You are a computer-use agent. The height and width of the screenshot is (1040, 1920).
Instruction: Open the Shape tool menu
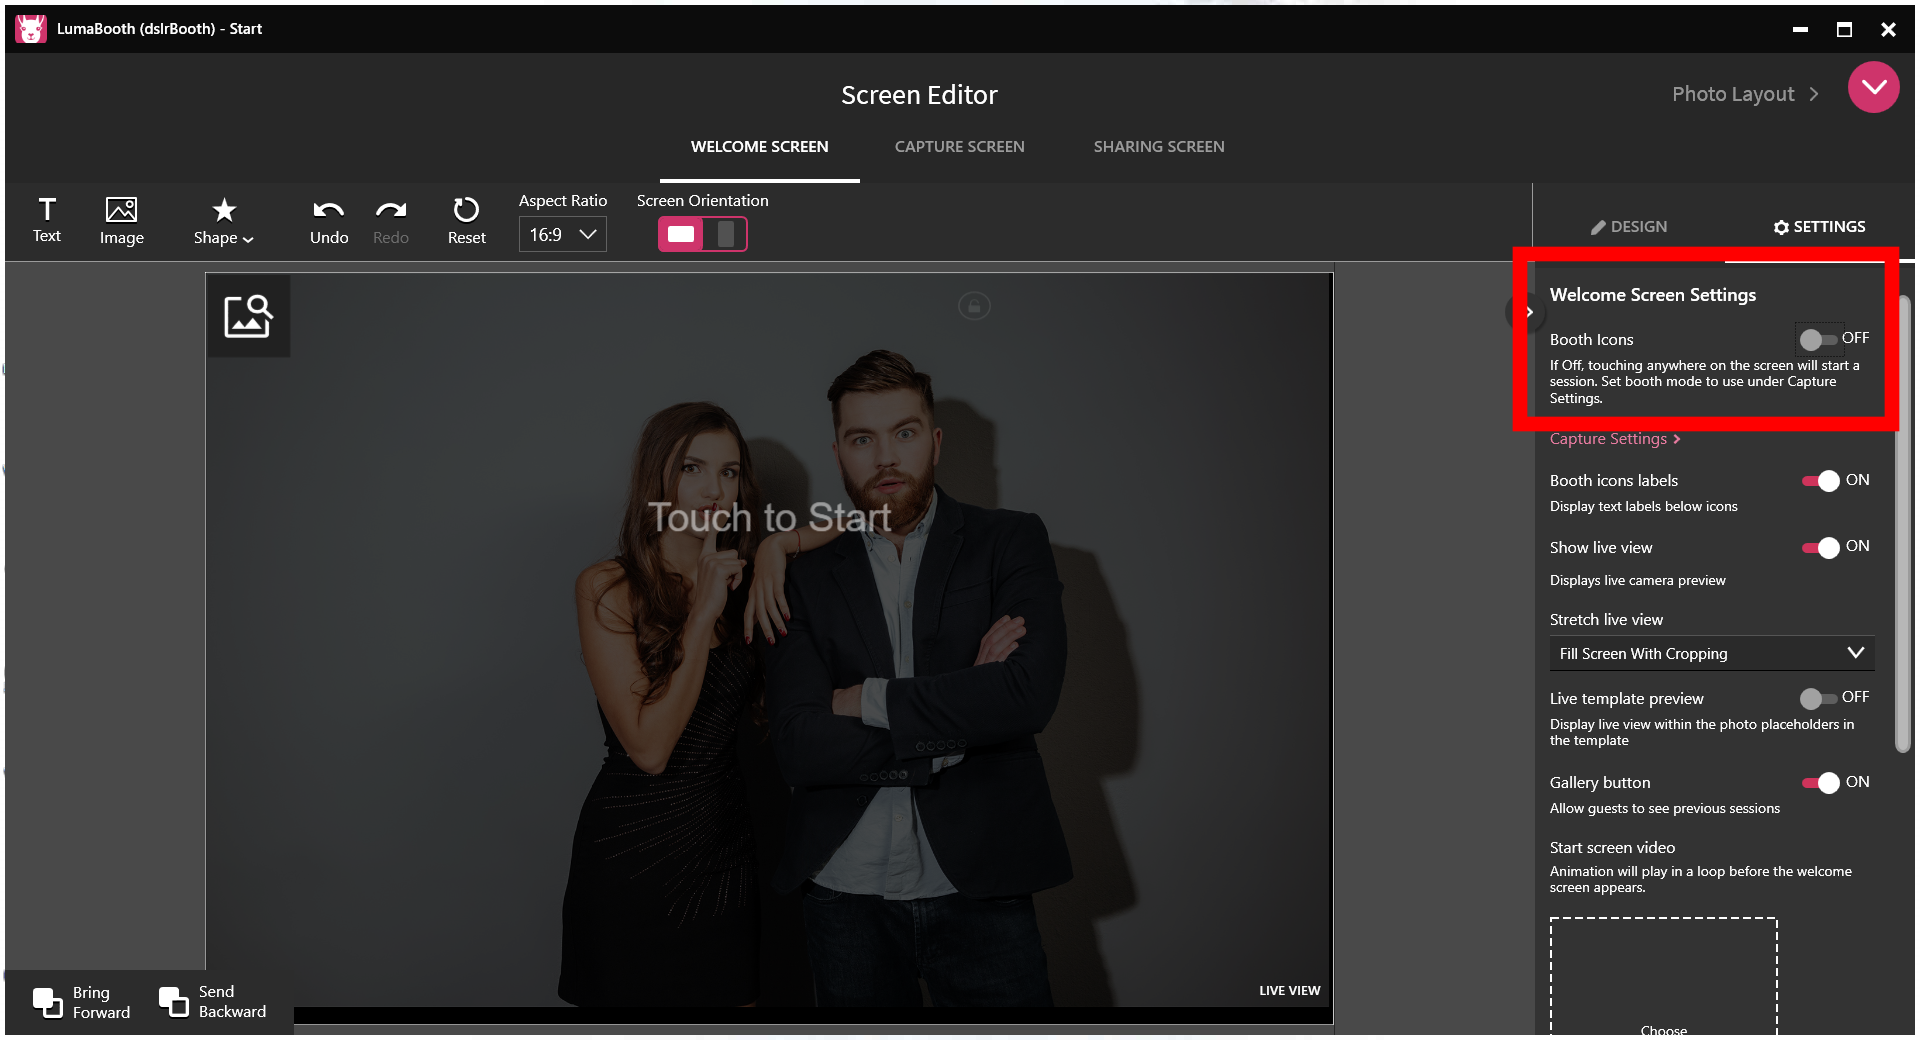224,221
